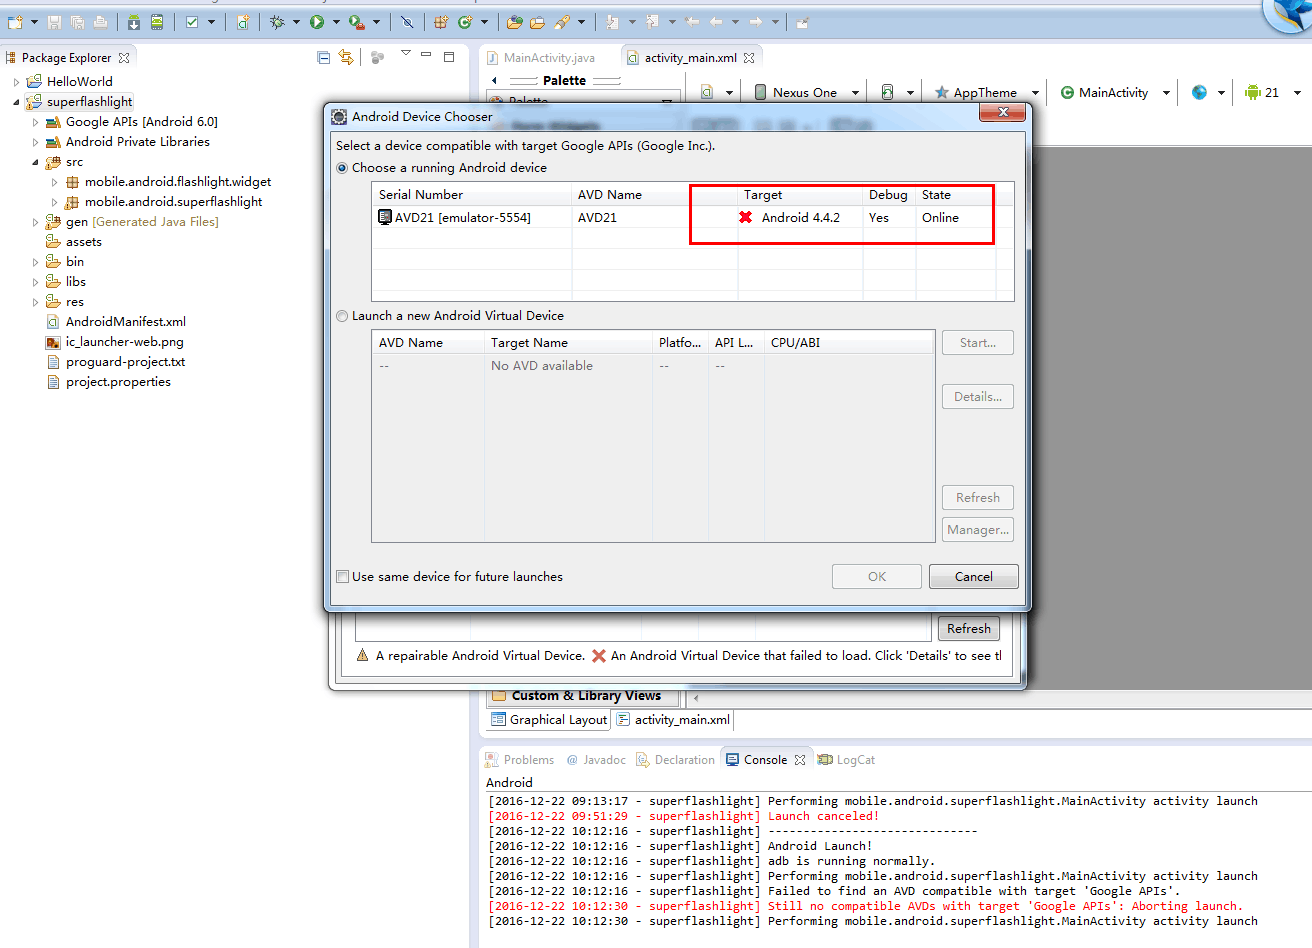Click the Open Task folder icon
This screenshot has width=1312, height=948.
537,21
